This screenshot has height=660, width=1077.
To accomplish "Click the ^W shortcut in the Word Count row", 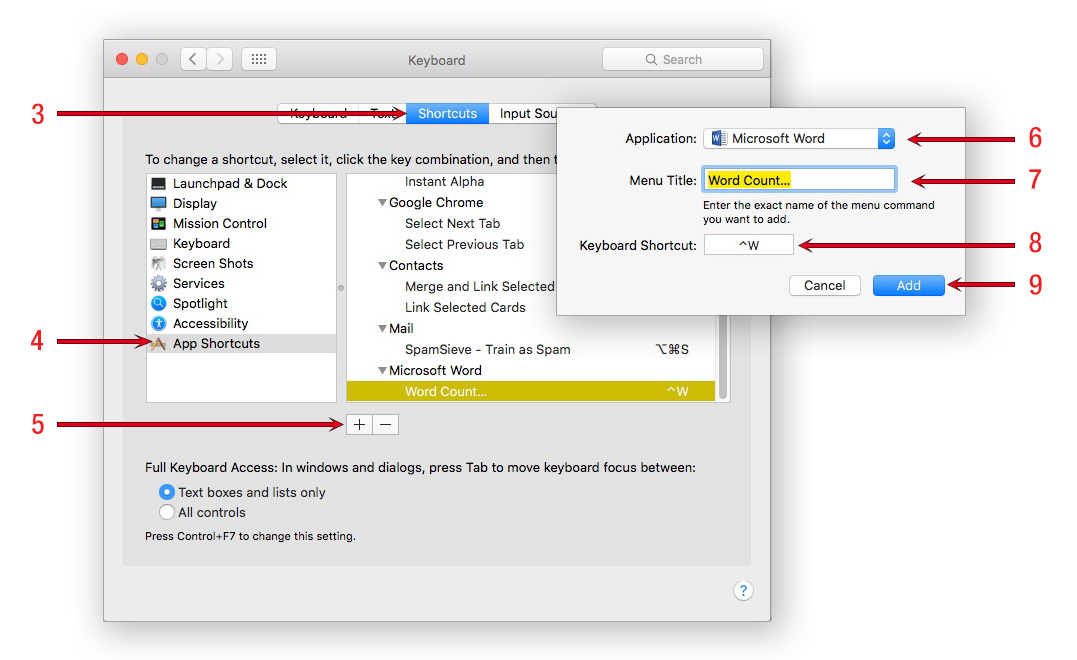I will (677, 391).
